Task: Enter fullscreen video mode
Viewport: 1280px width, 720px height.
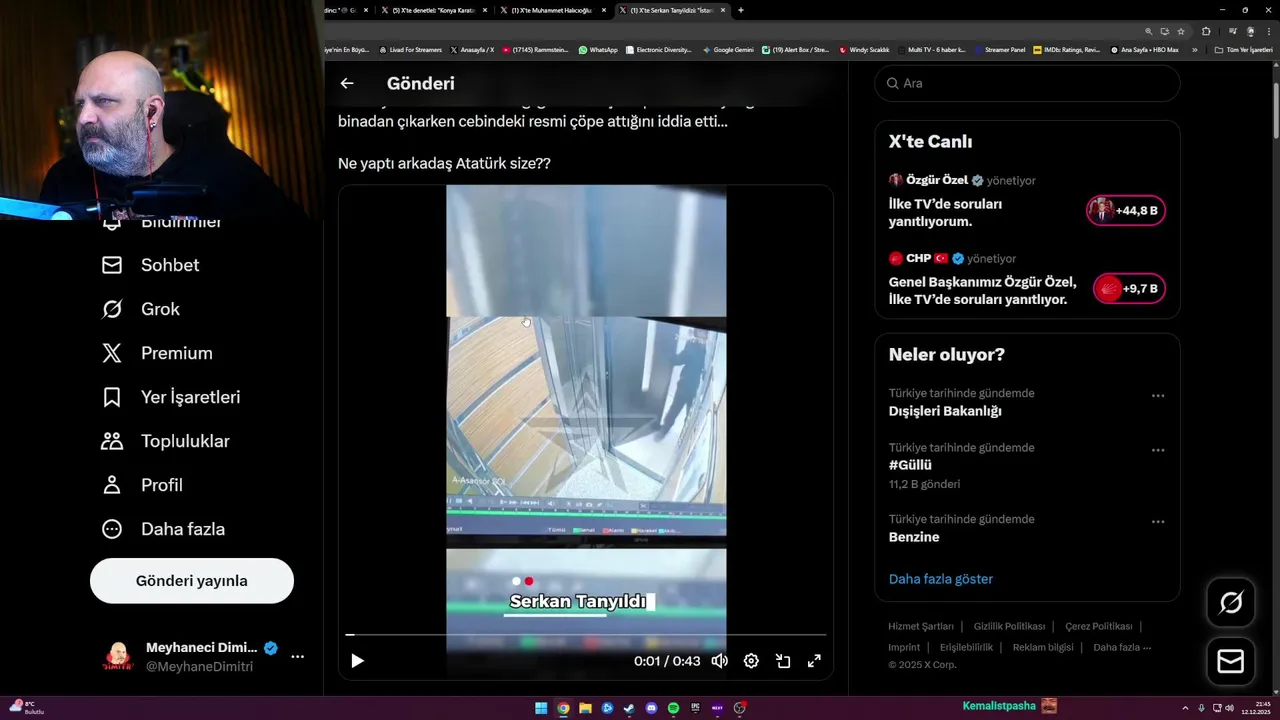Action: click(x=814, y=661)
